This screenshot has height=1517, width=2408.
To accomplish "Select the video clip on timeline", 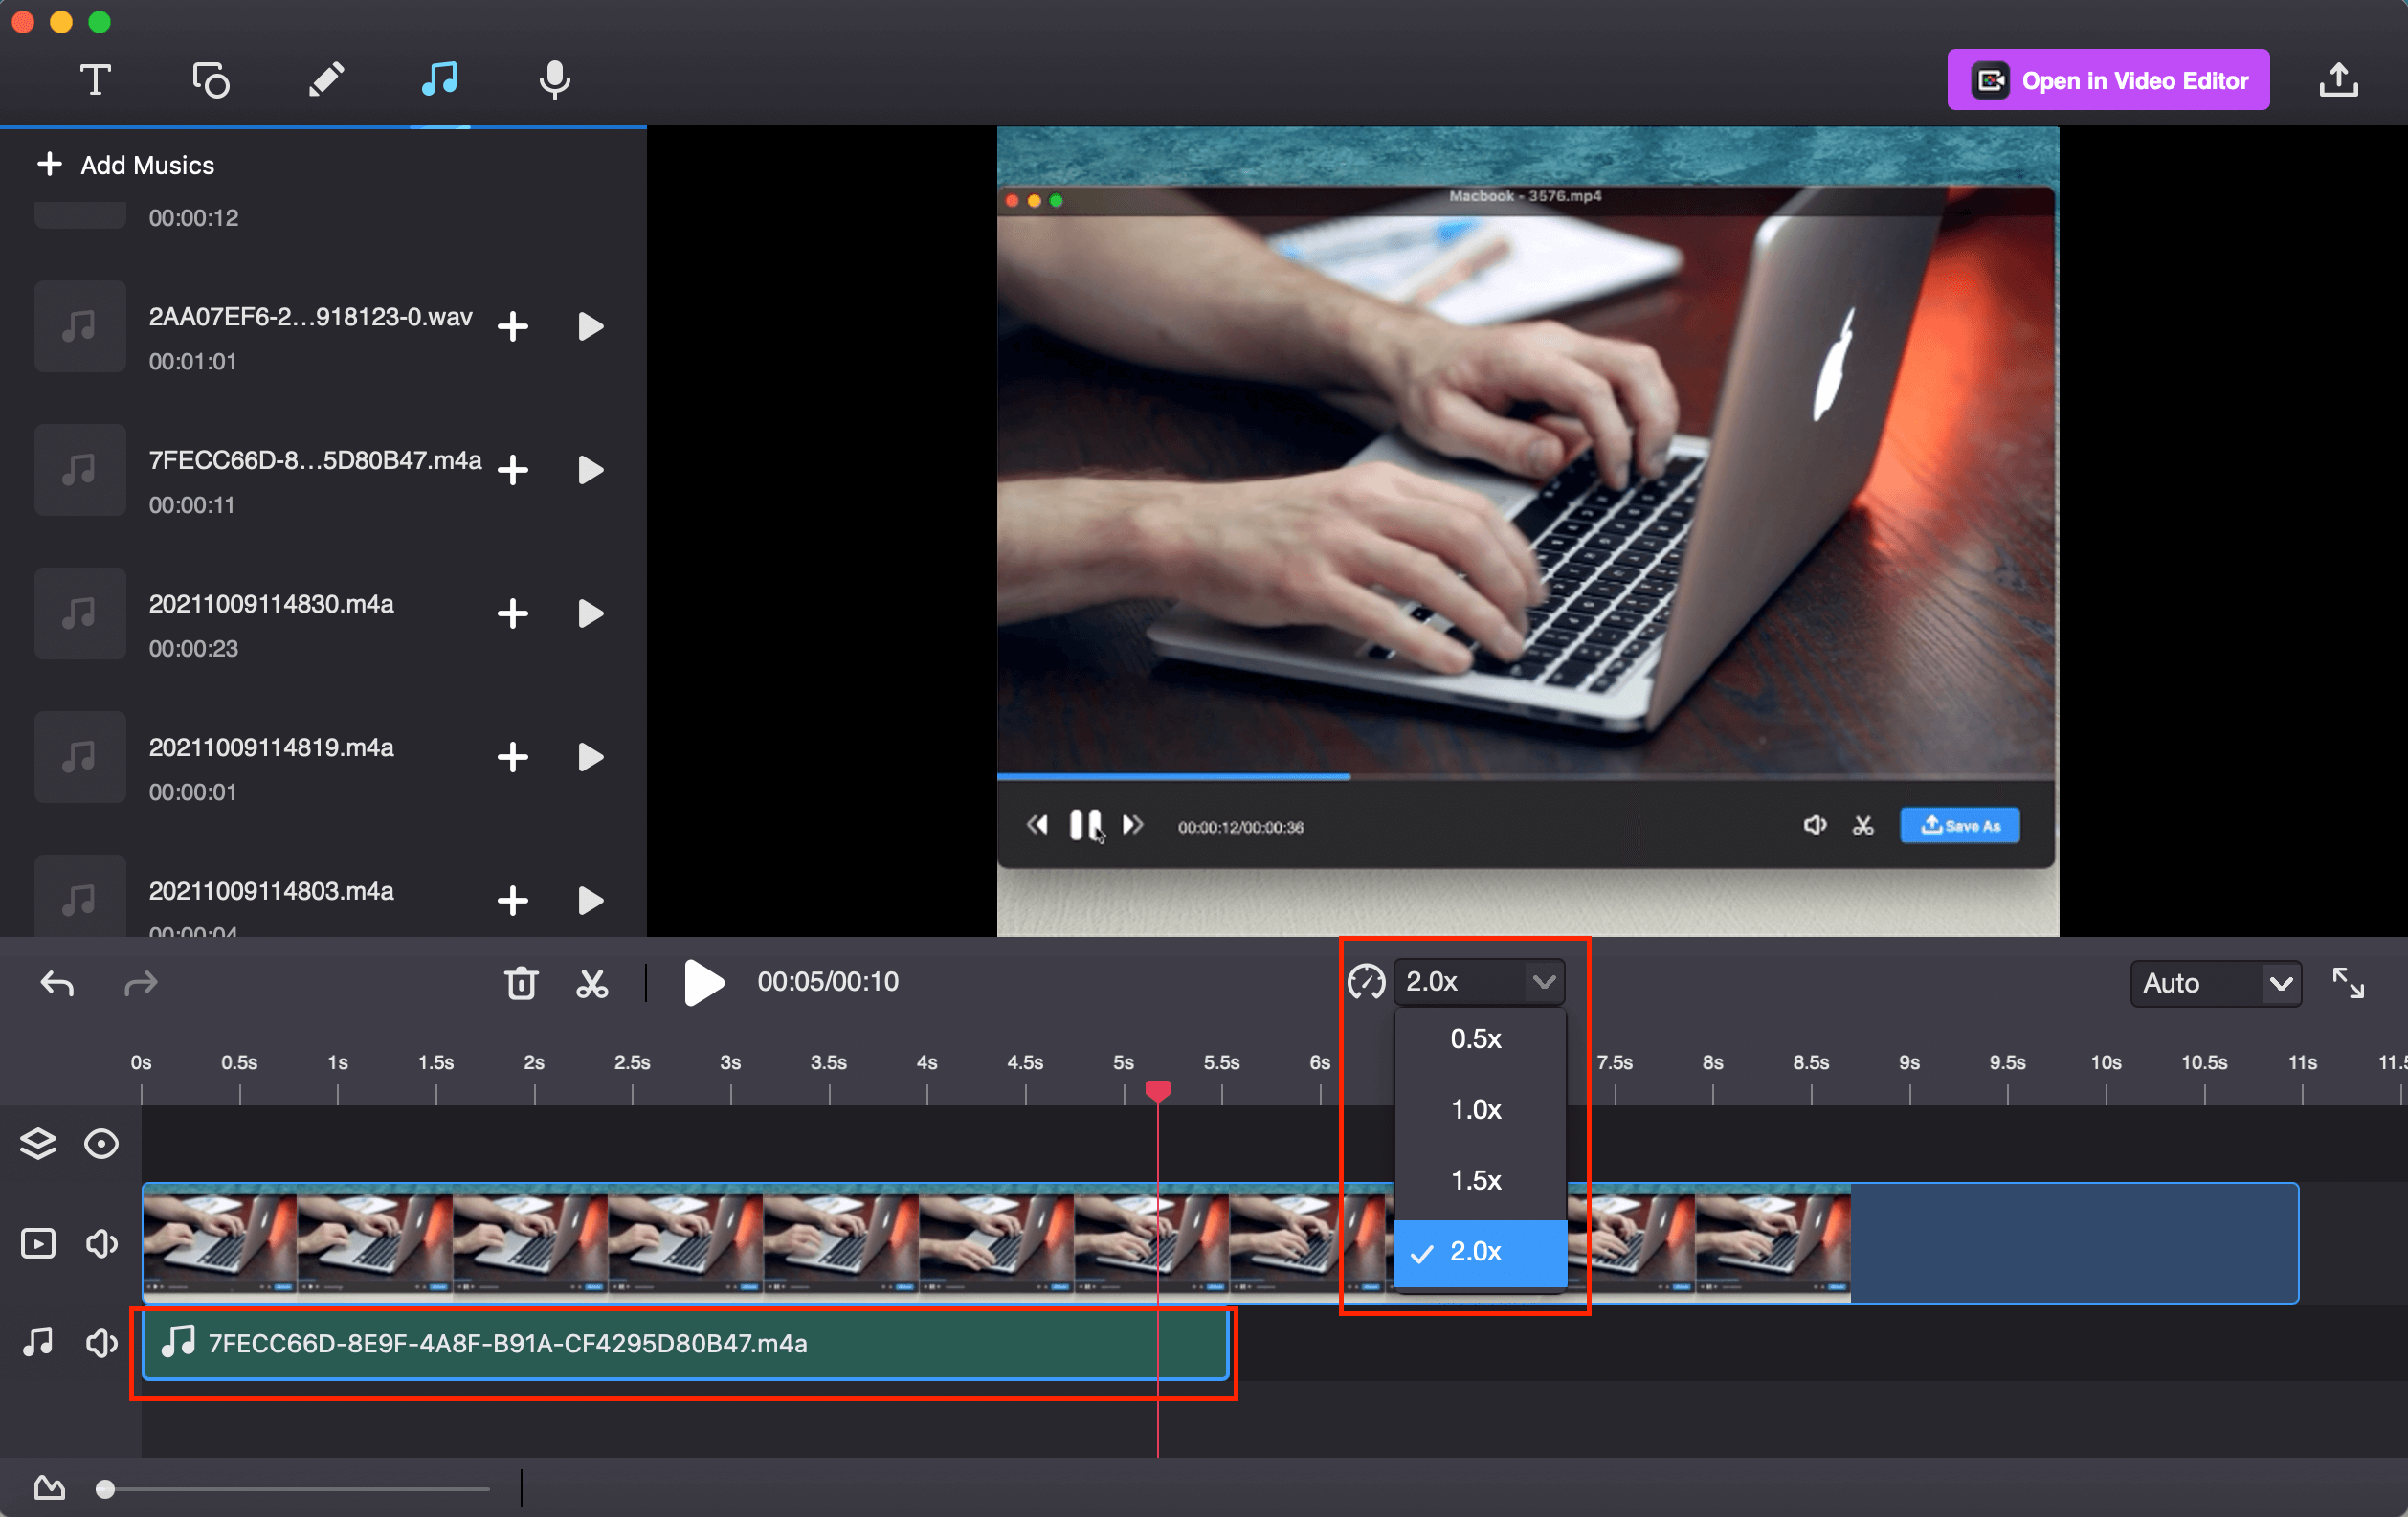I will tap(1220, 1243).
